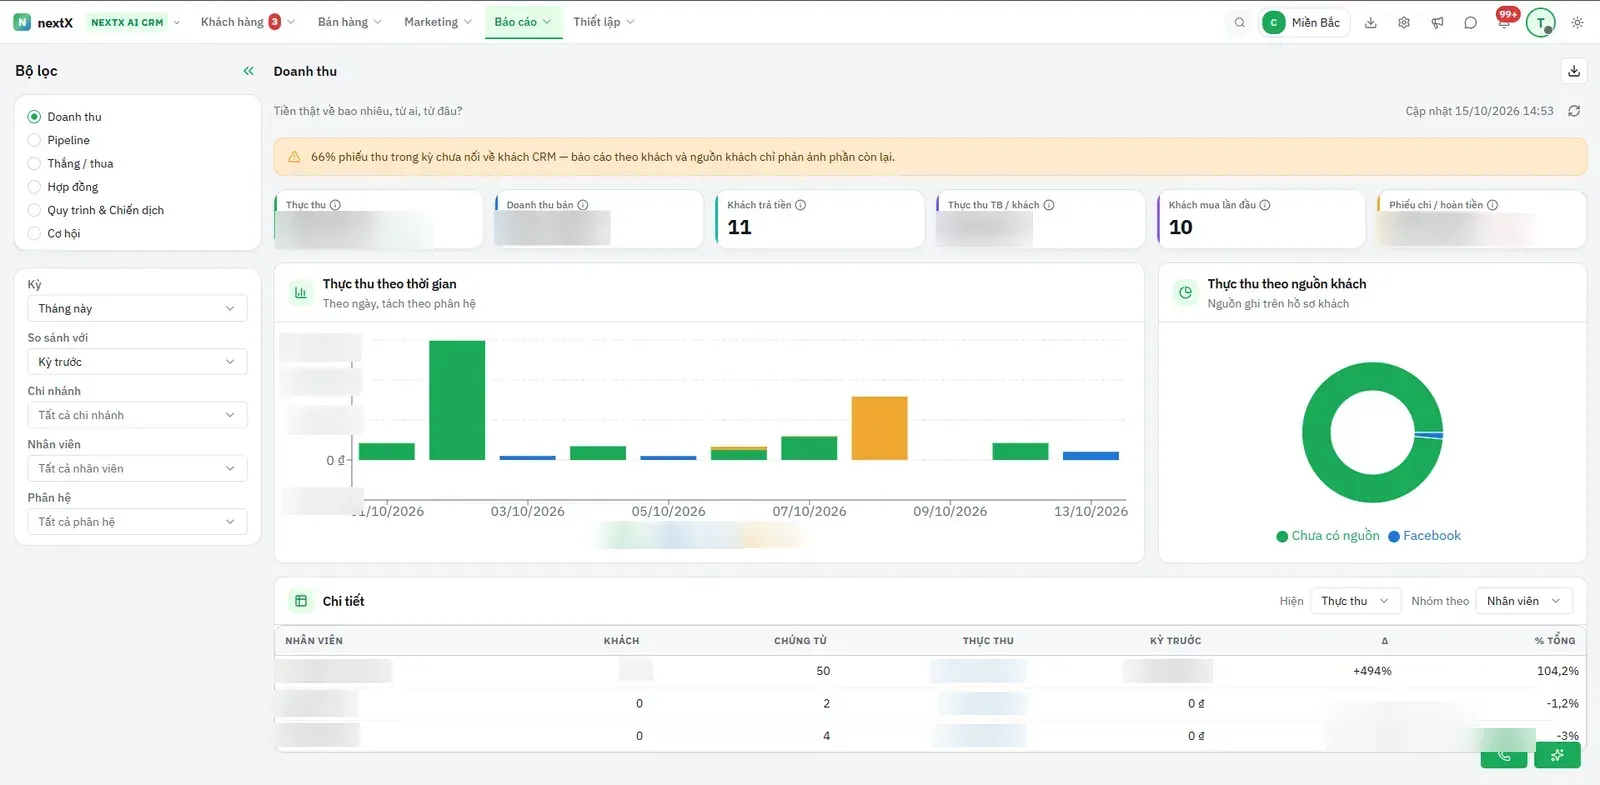Open the settings gear in header

[x=1404, y=22]
